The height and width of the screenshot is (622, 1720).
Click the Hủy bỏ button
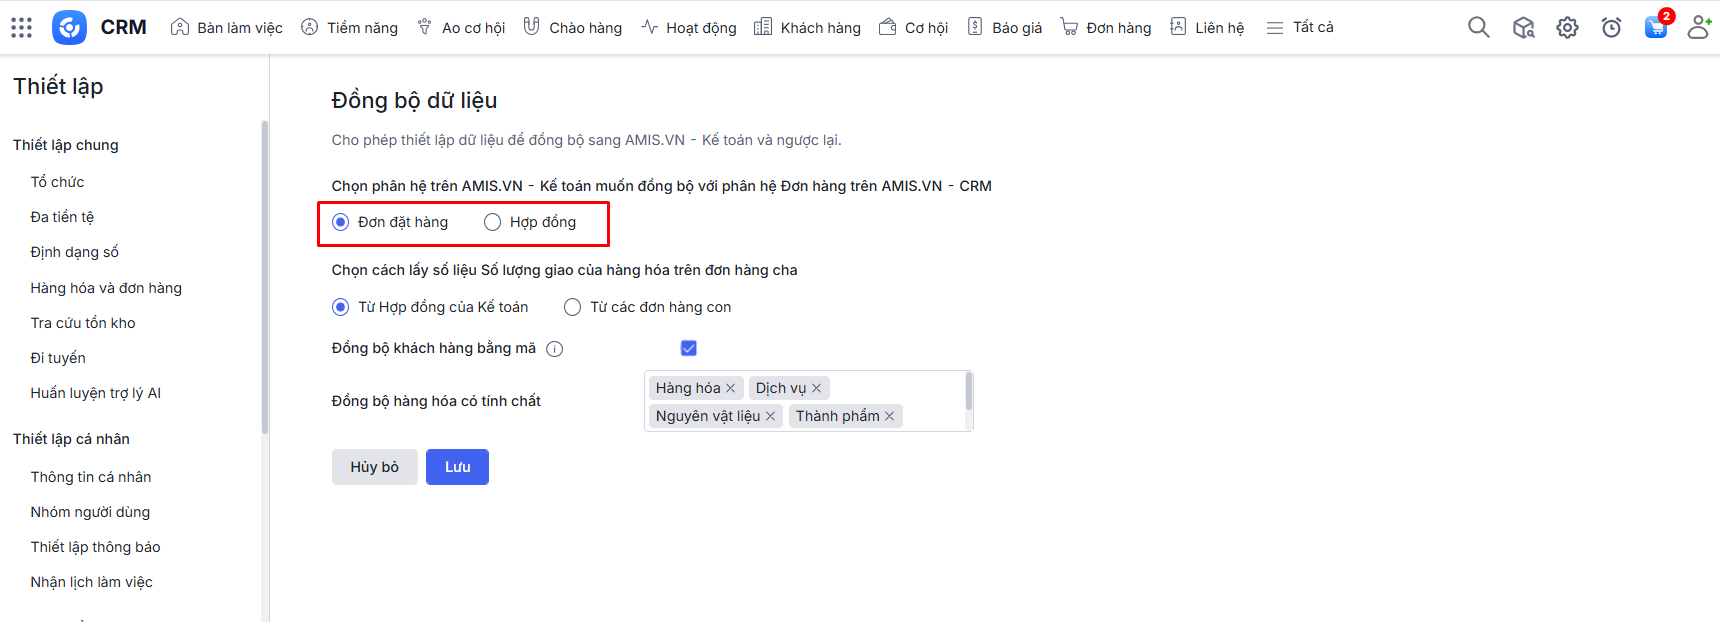374,467
